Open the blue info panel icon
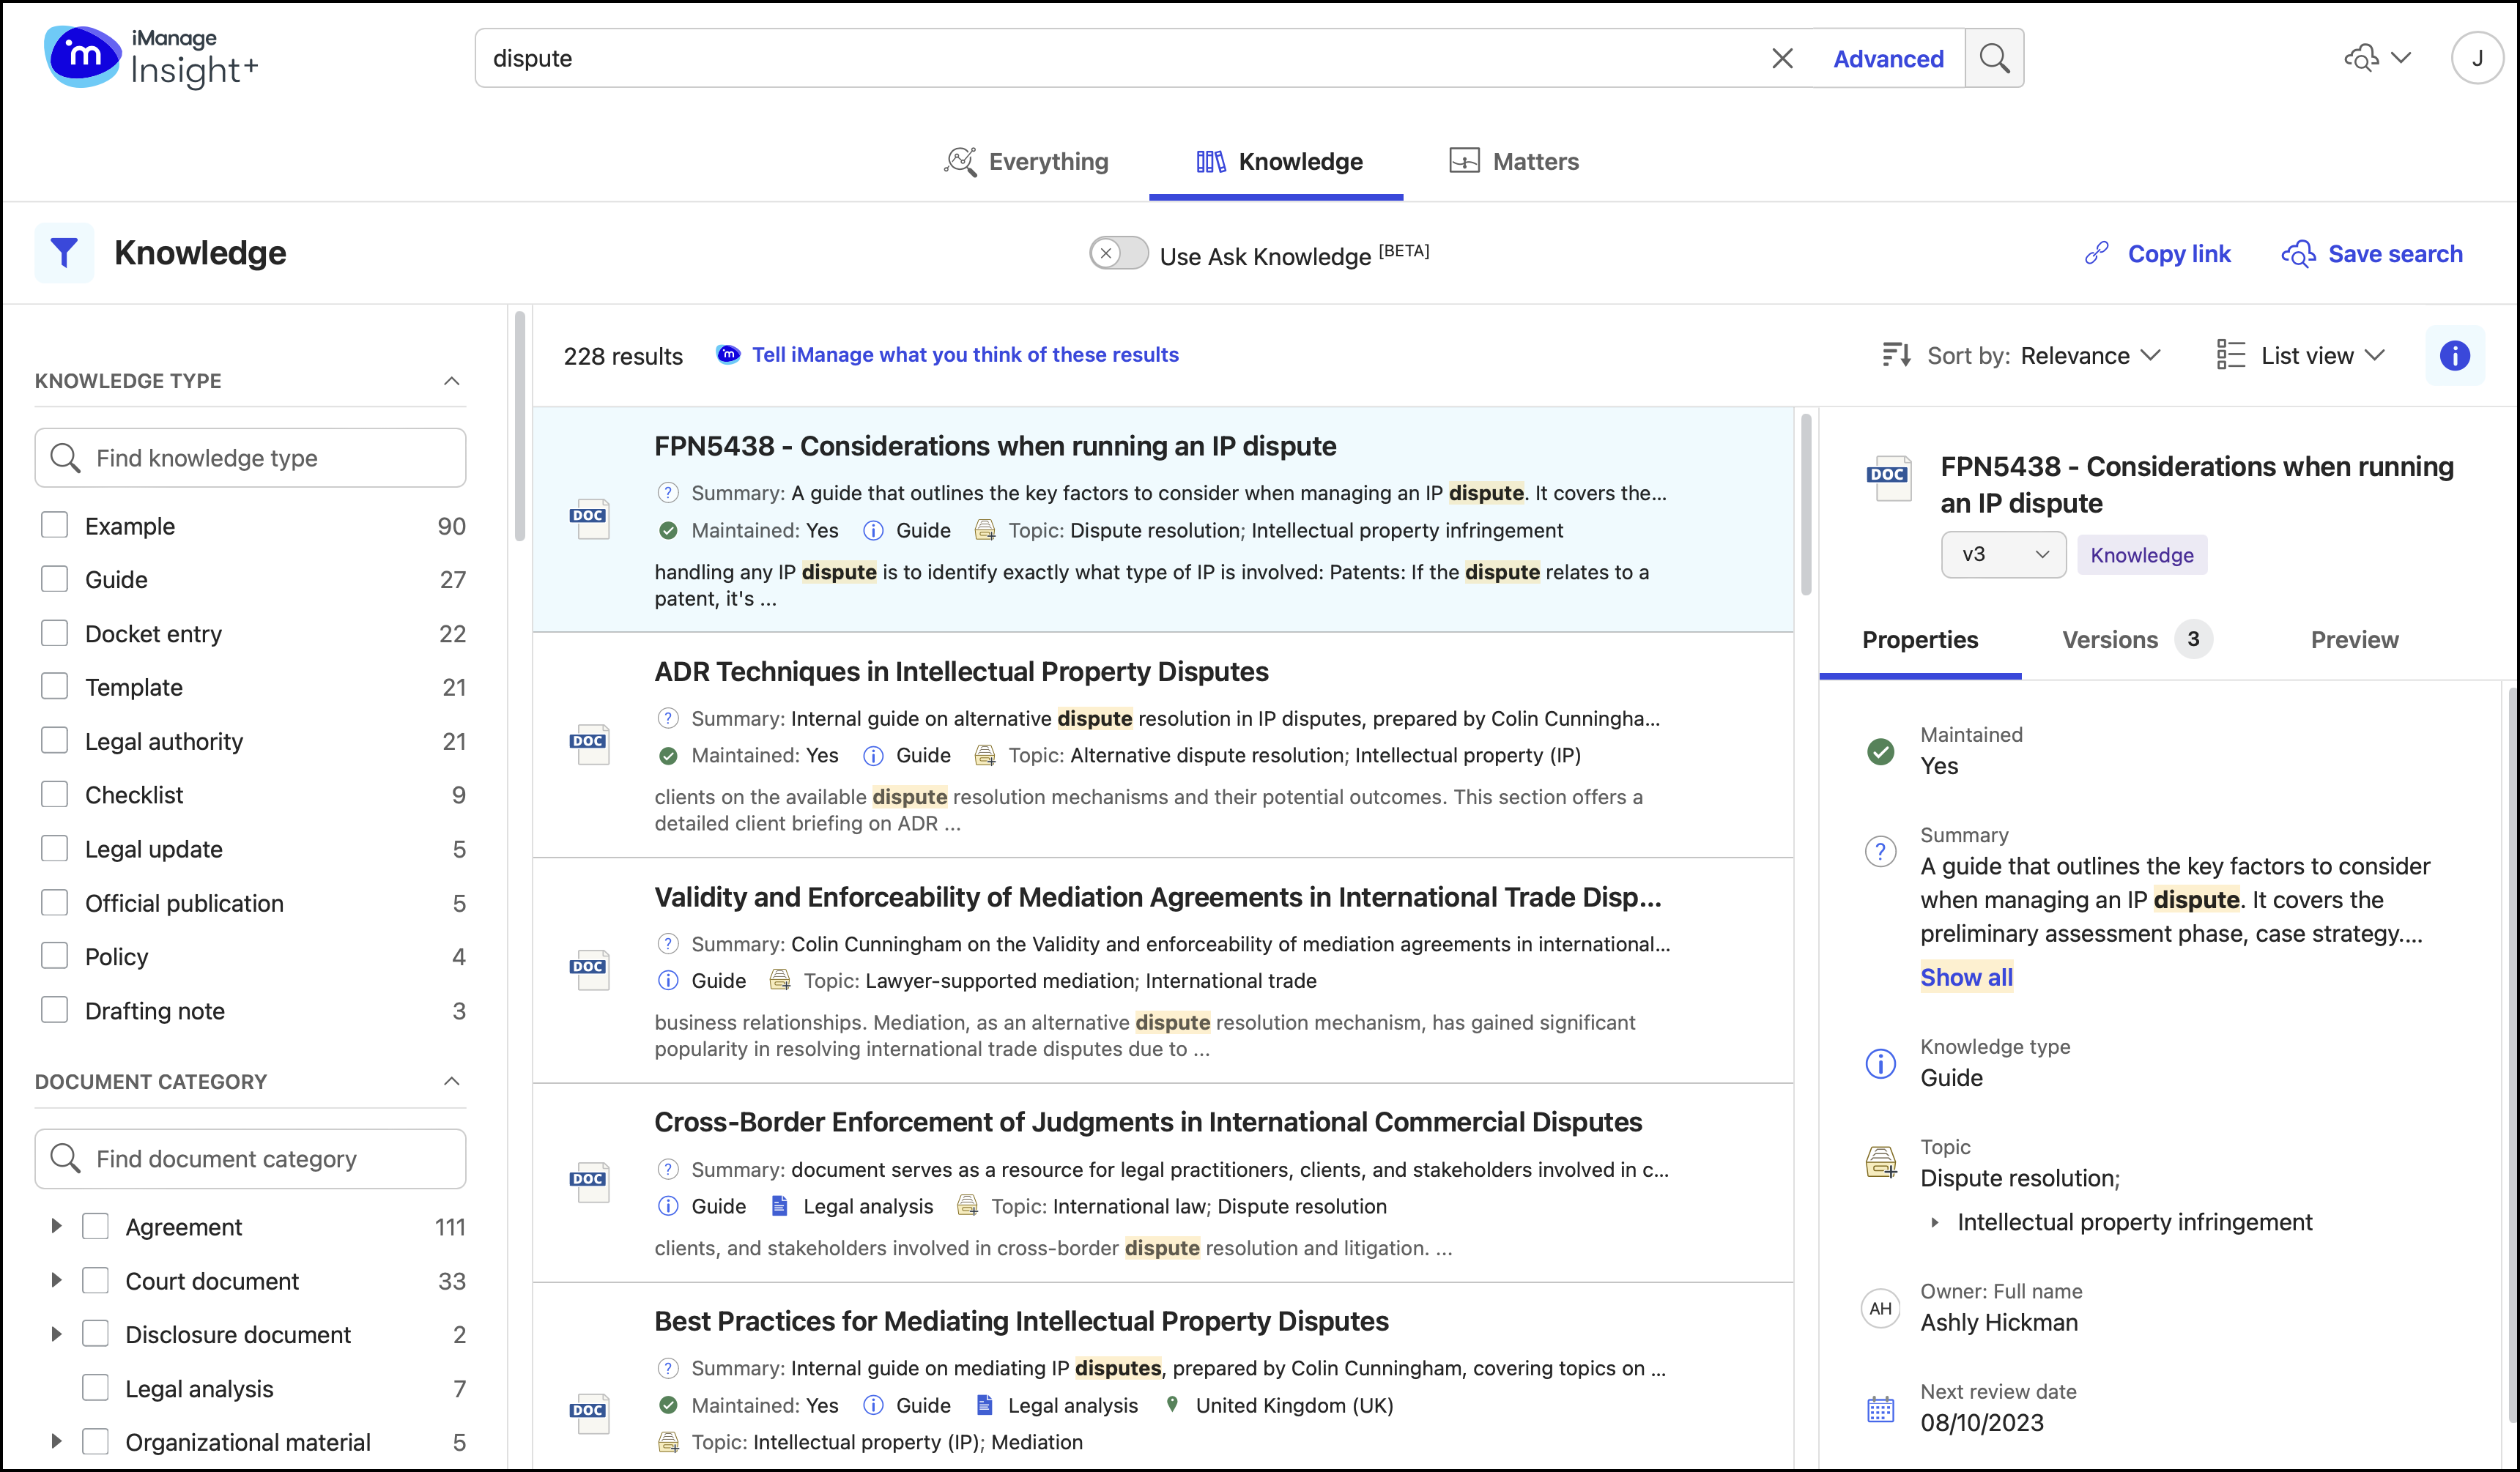 pos(2454,355)
